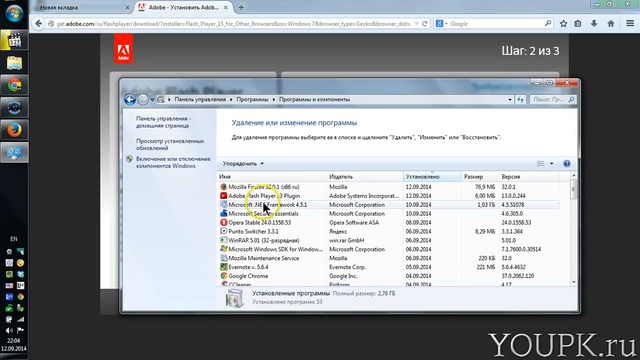Viewport: 640px width, 360px height.
Task: Click search magnifier in Google box
Action: pyautogui.click(x=548, y=24)
